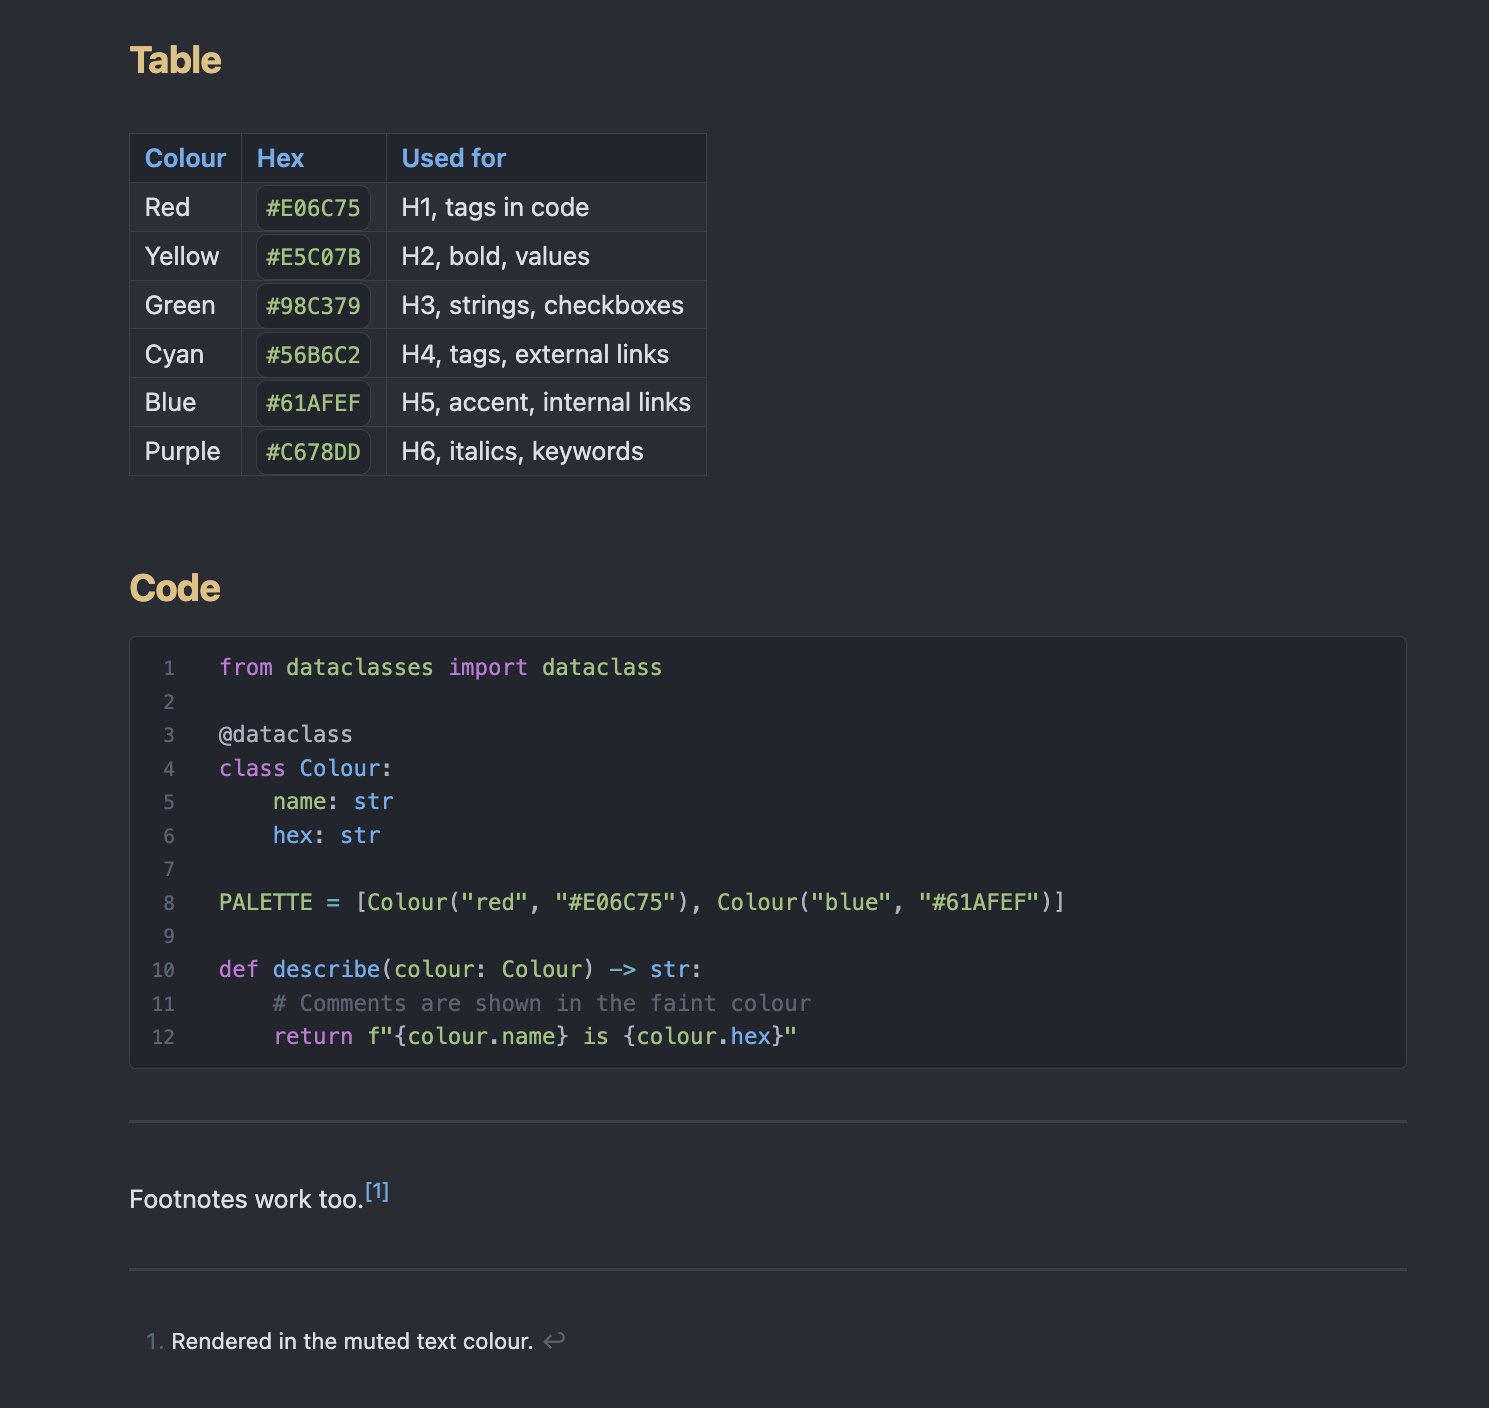Click the 'PALETTE' variable in code
Image resolution: width=1489 pixels, height=1408 pixels.
pyautogui.click(x=266, y=902)
